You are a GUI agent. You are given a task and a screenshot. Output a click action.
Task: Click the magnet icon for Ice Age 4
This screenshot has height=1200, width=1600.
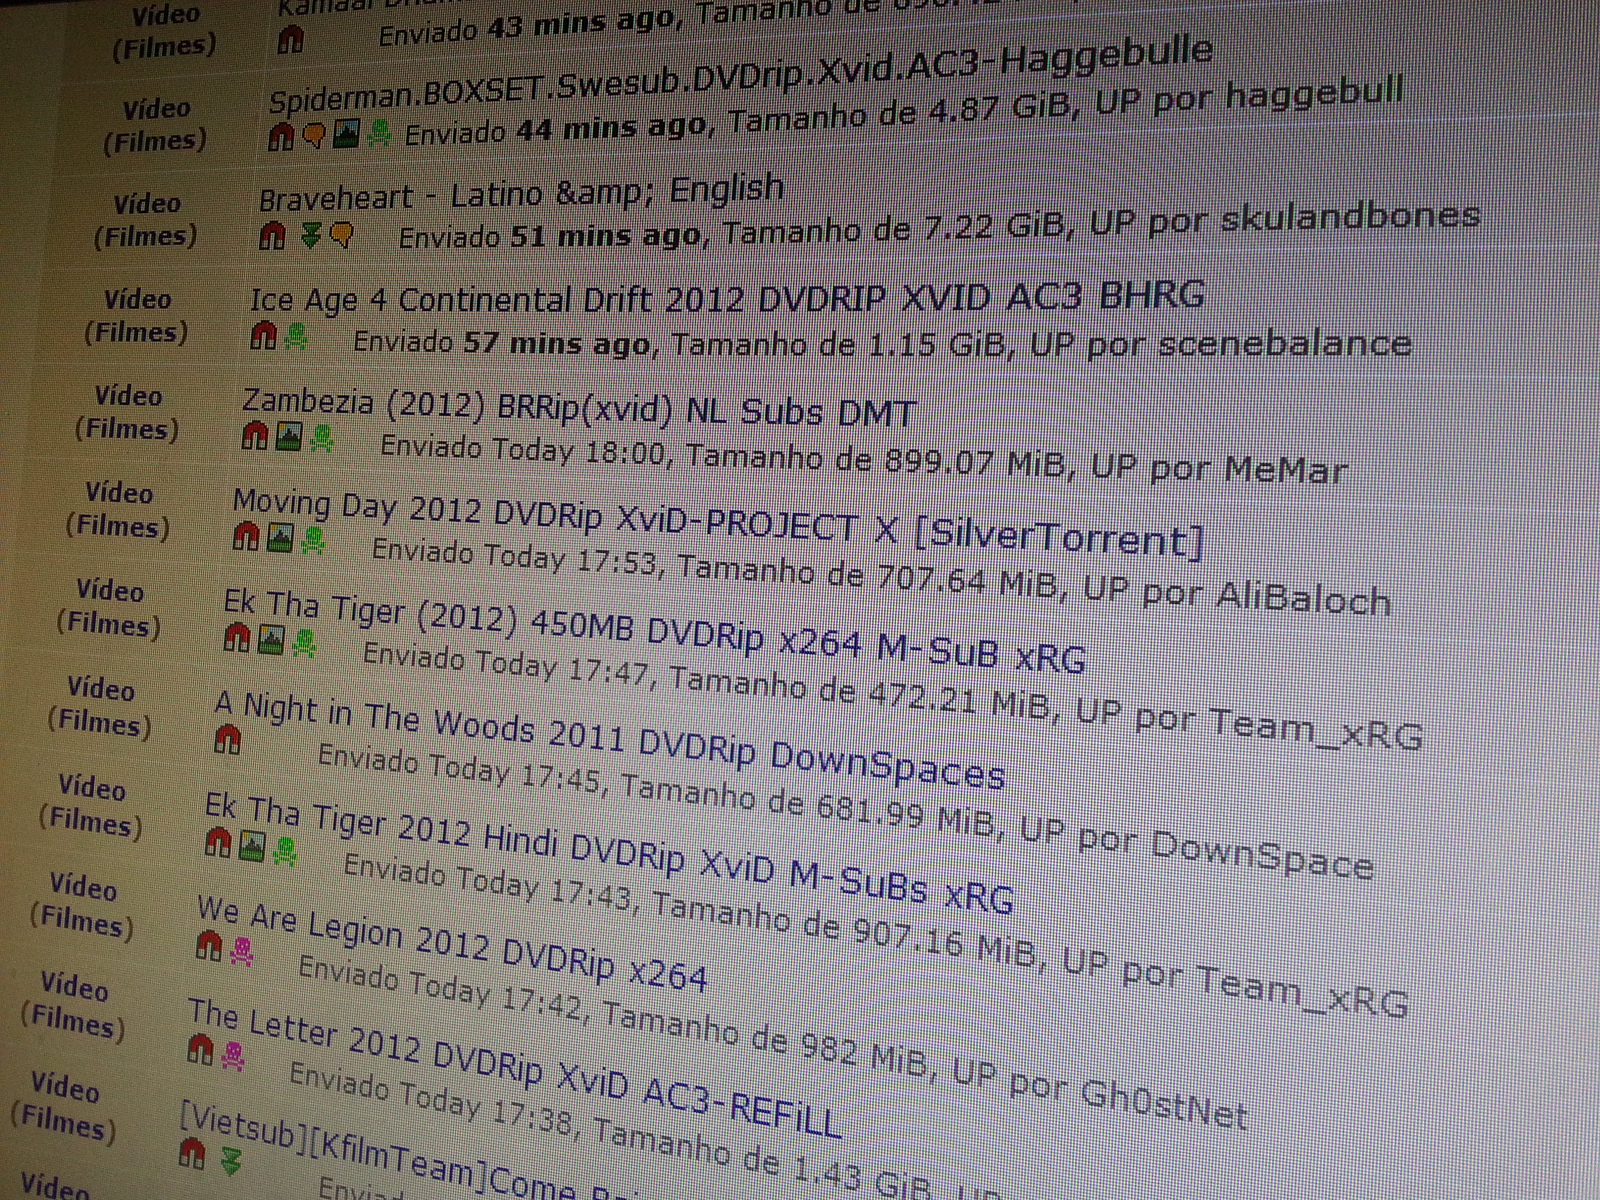pos(262,333)
